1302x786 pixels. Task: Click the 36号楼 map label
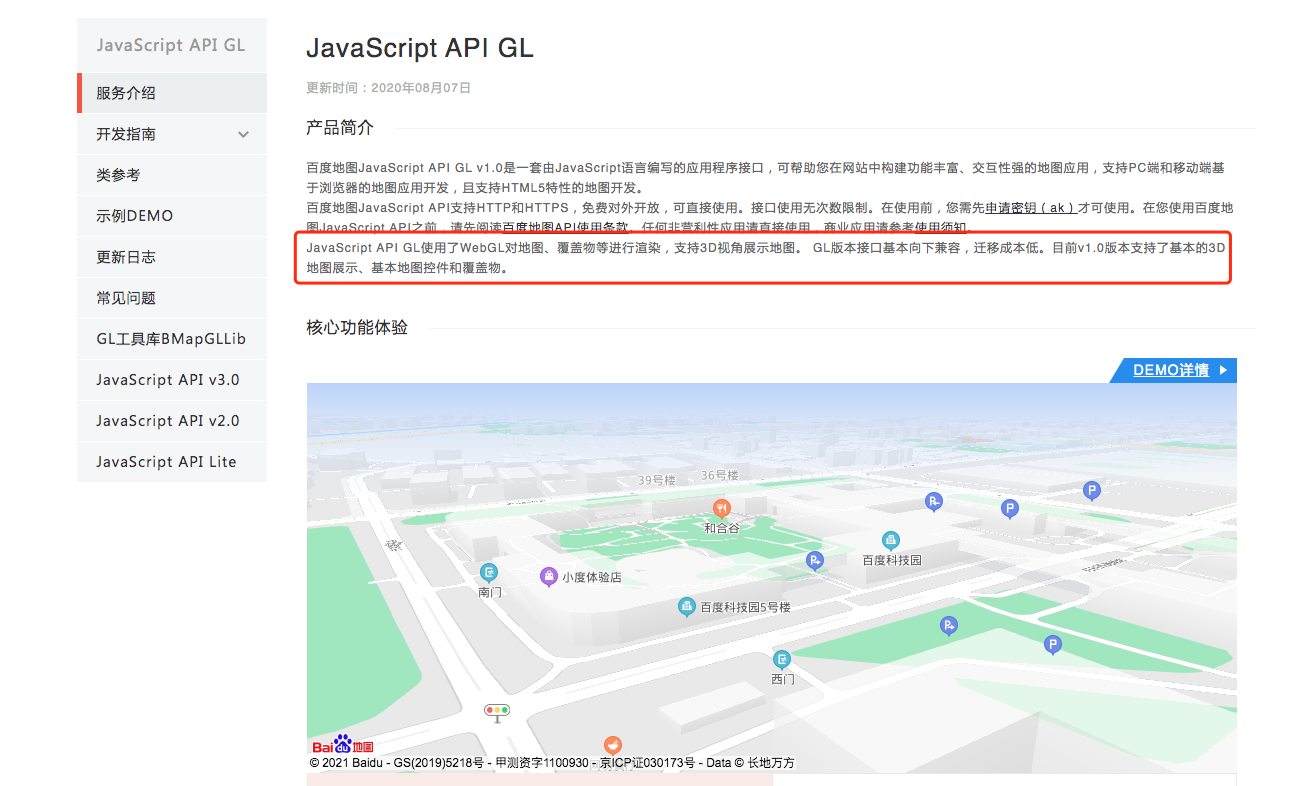[x=719, y=475]
